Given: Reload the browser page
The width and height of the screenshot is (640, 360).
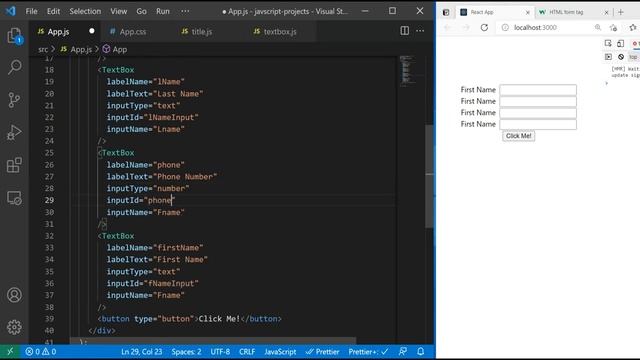Looking at the screenshot, I should pos(484,27).
